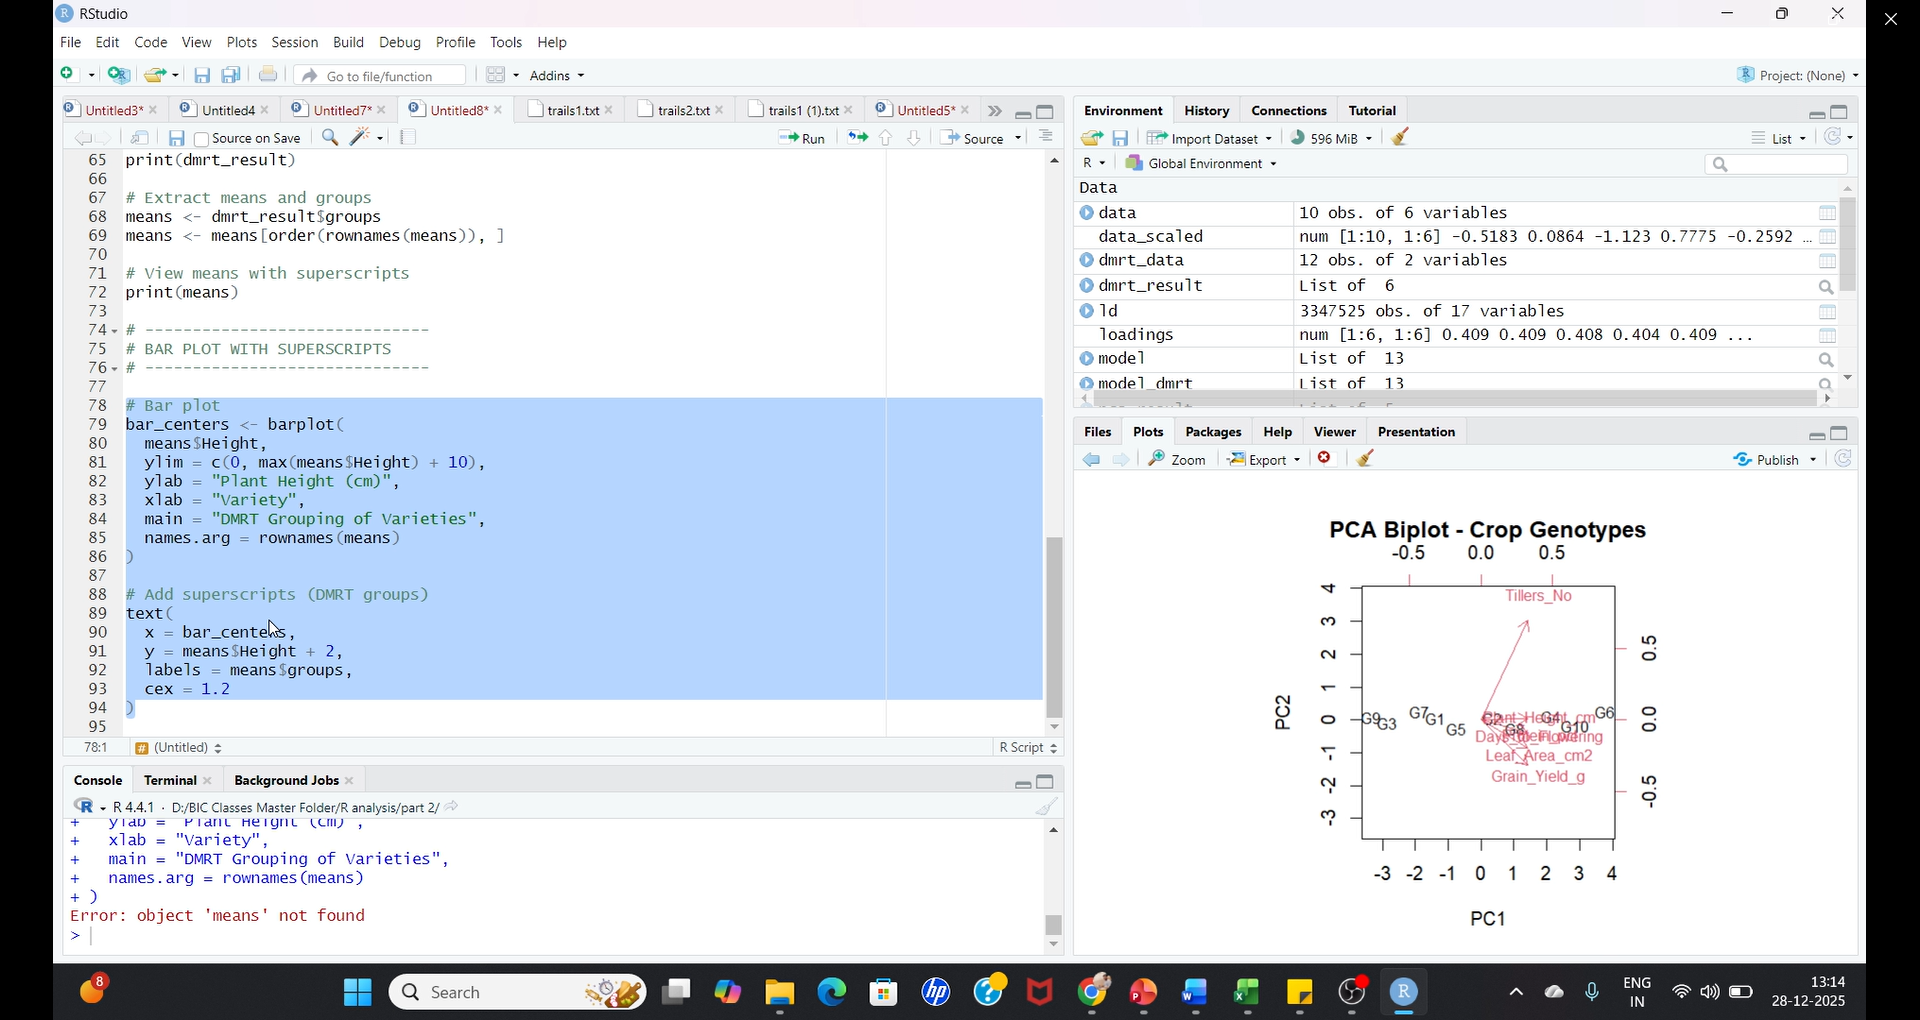Click the Source button
The width and height of the screenshot is (1920, 1020).
click(x=975, y=139)
